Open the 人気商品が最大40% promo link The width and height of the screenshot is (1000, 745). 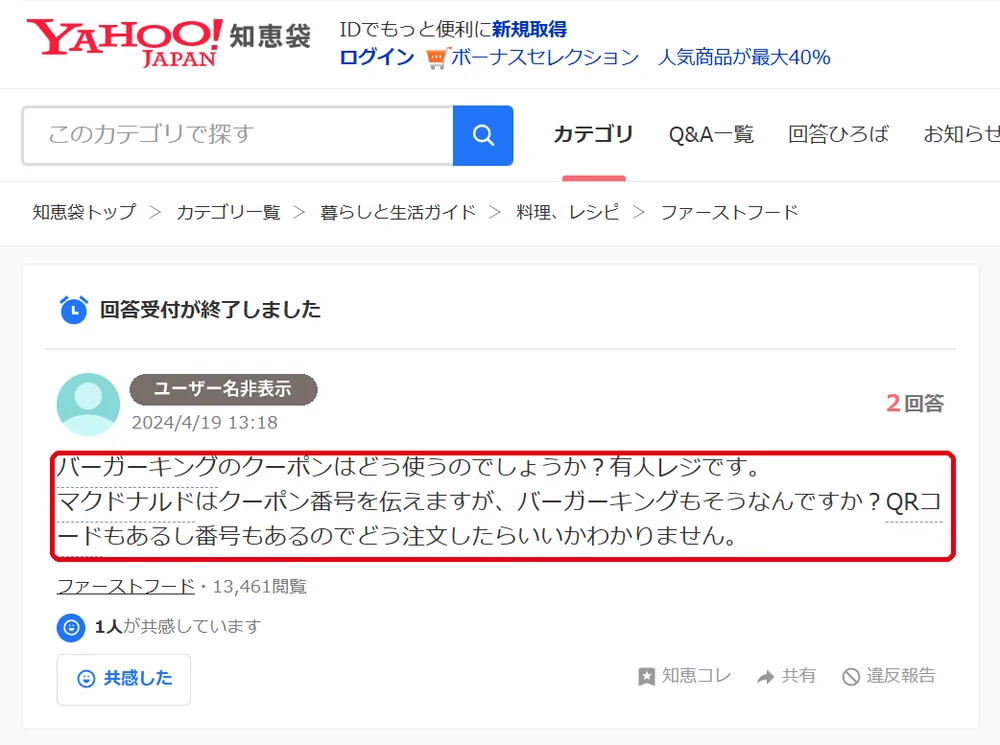[x=744, y=57]
